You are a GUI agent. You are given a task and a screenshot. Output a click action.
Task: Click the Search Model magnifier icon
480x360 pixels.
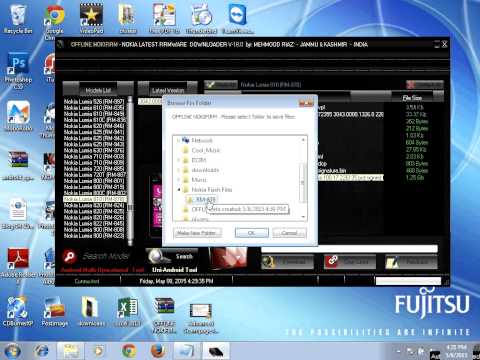tap(69, 257)
